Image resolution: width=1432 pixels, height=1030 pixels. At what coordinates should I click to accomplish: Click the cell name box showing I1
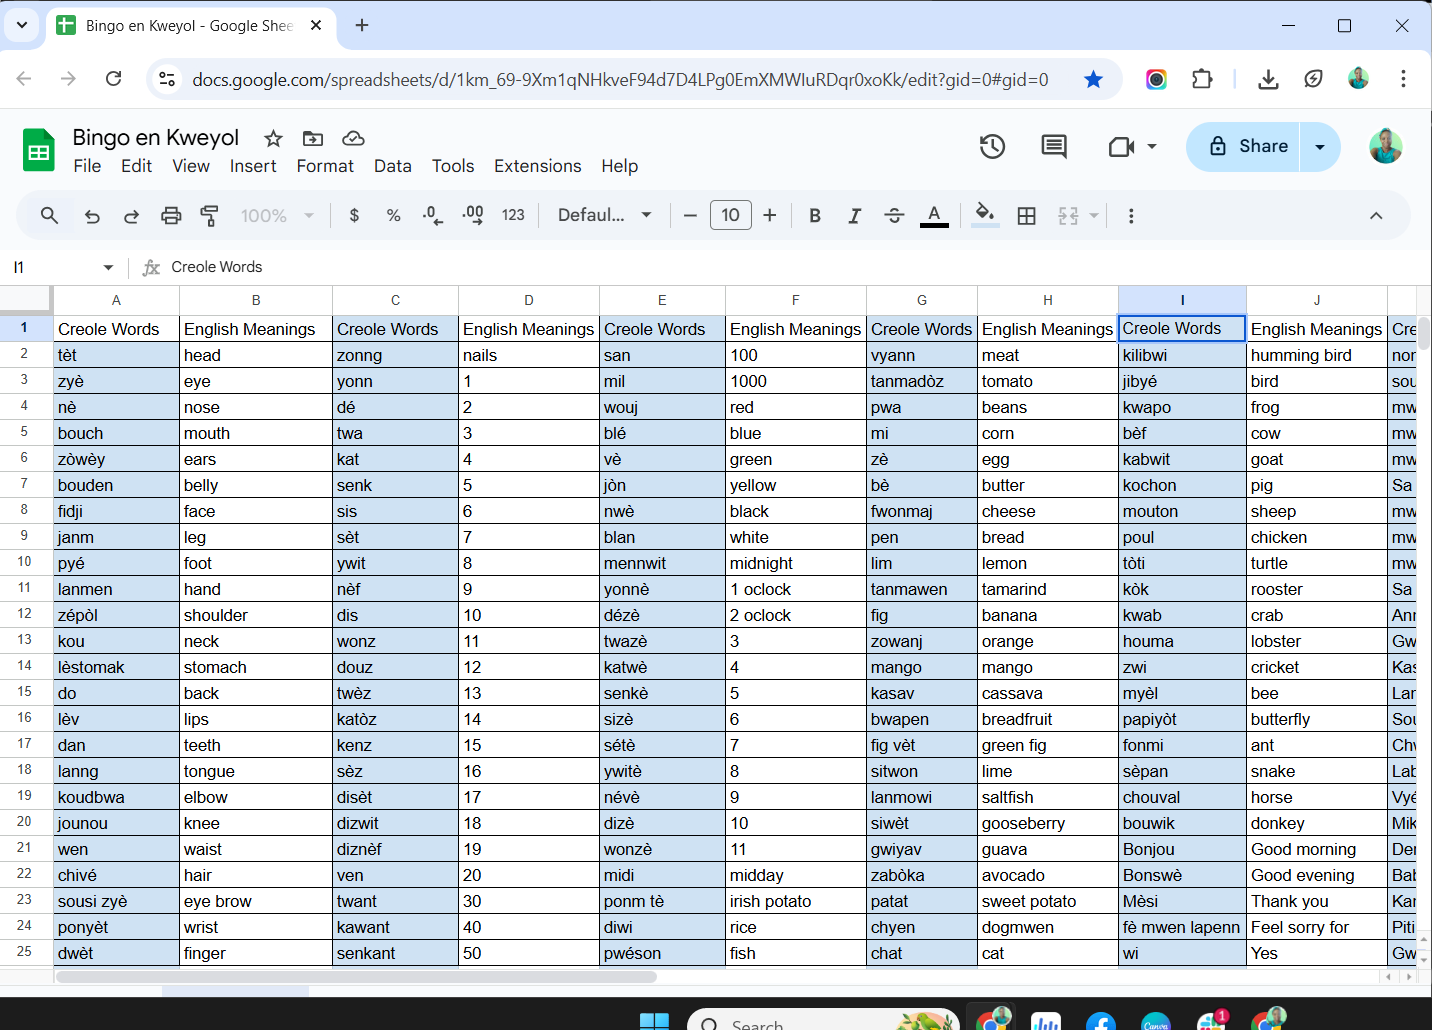[60, 267]
